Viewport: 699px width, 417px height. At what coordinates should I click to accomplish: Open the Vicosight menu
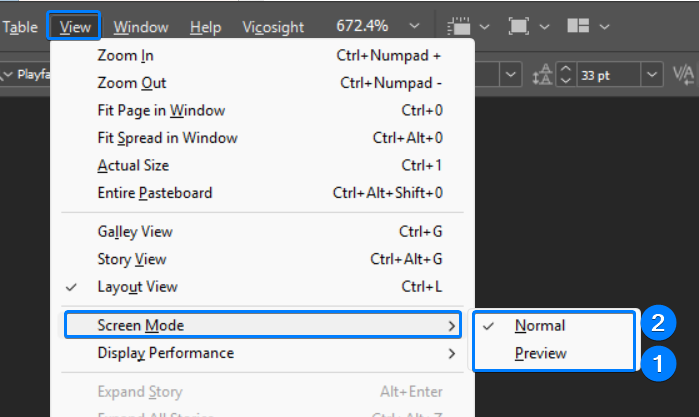click(x=273, y=27)
